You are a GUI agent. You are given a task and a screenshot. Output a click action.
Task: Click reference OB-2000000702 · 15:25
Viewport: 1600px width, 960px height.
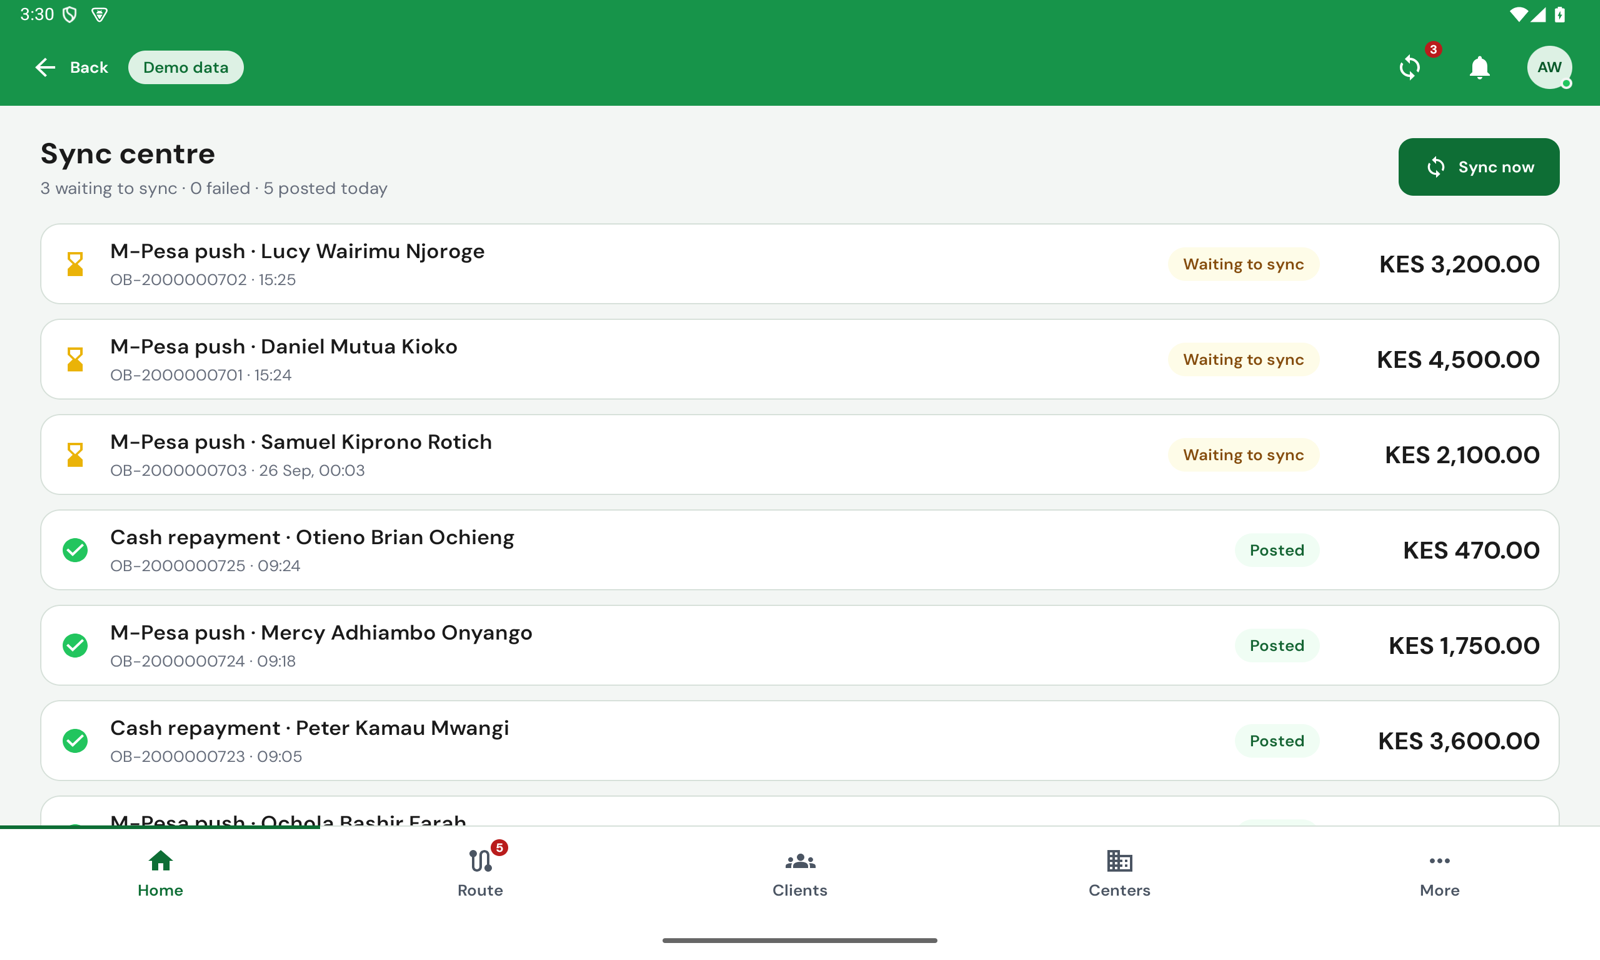(x=203, y=280)
